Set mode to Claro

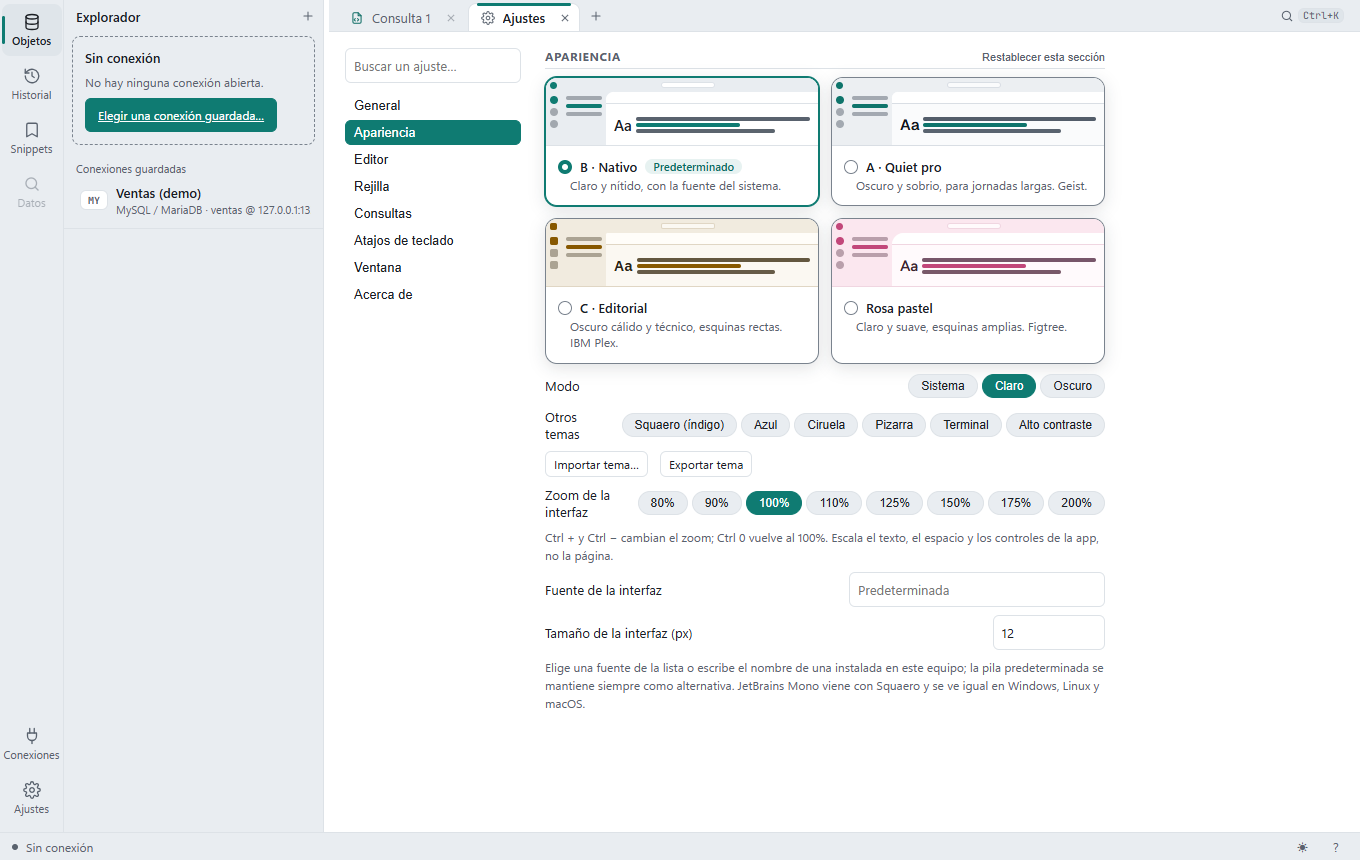click(1009, 386)
